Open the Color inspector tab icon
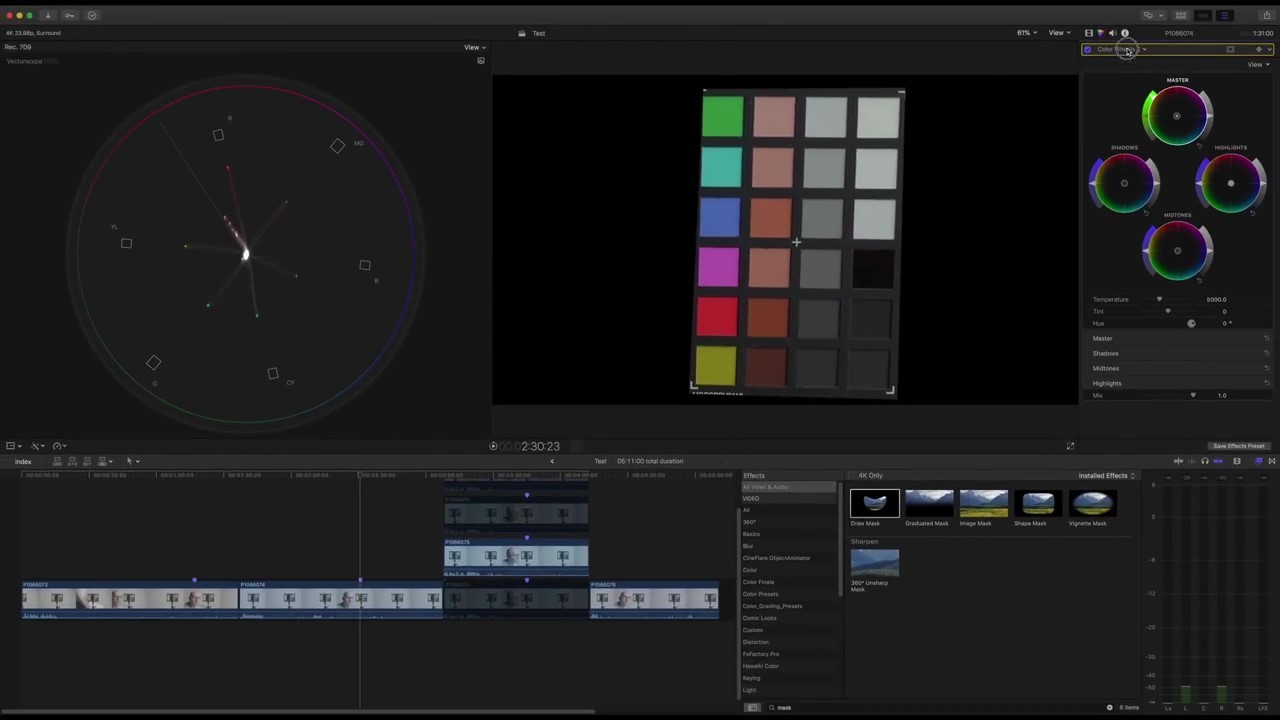This screenshot has width=1280, height=720. [1100, 33]
